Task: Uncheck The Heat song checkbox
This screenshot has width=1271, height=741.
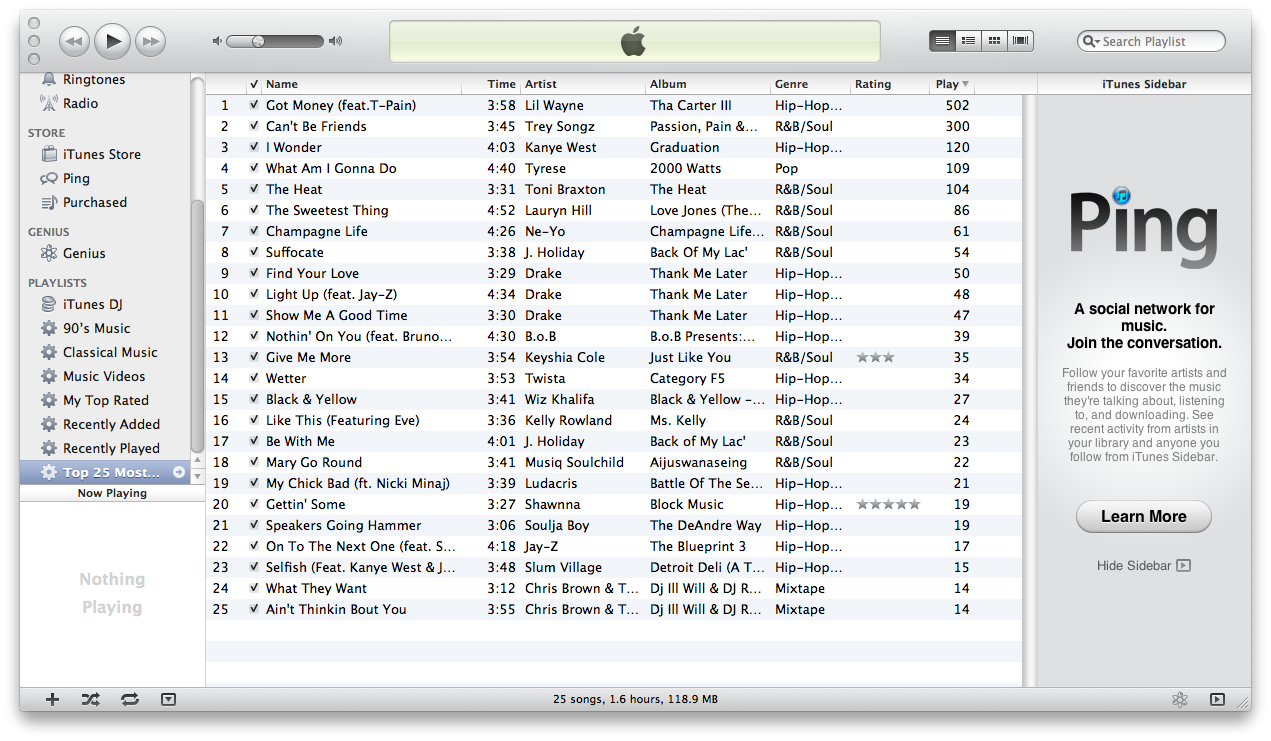Action: pos(254,189)
